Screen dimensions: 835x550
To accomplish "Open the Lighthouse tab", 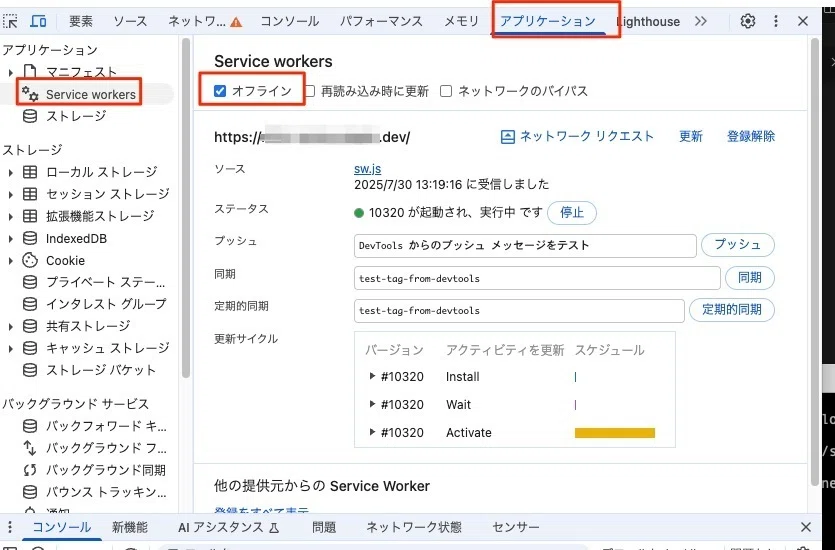I will [x=650, y=21].
